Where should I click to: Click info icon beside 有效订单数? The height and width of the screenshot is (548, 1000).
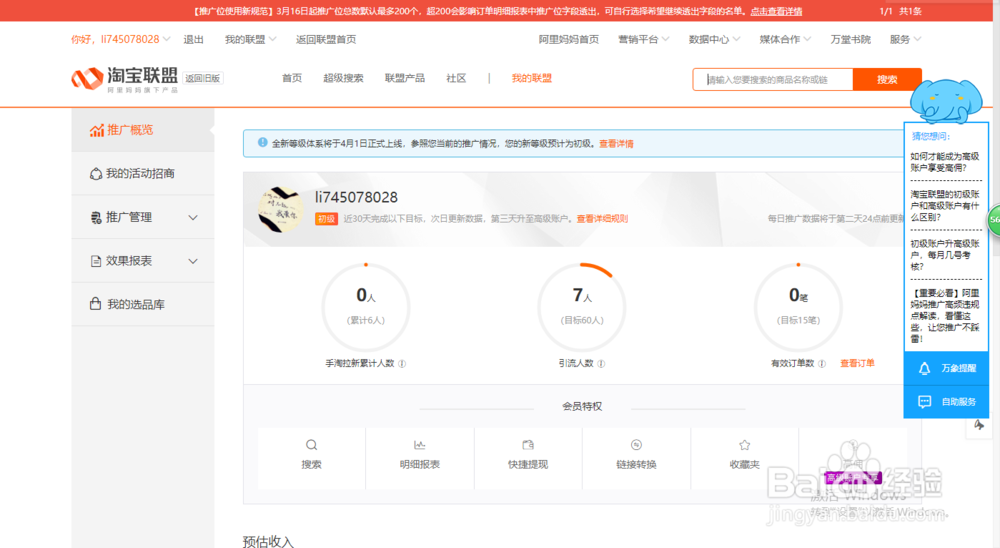tap(822, 364)
